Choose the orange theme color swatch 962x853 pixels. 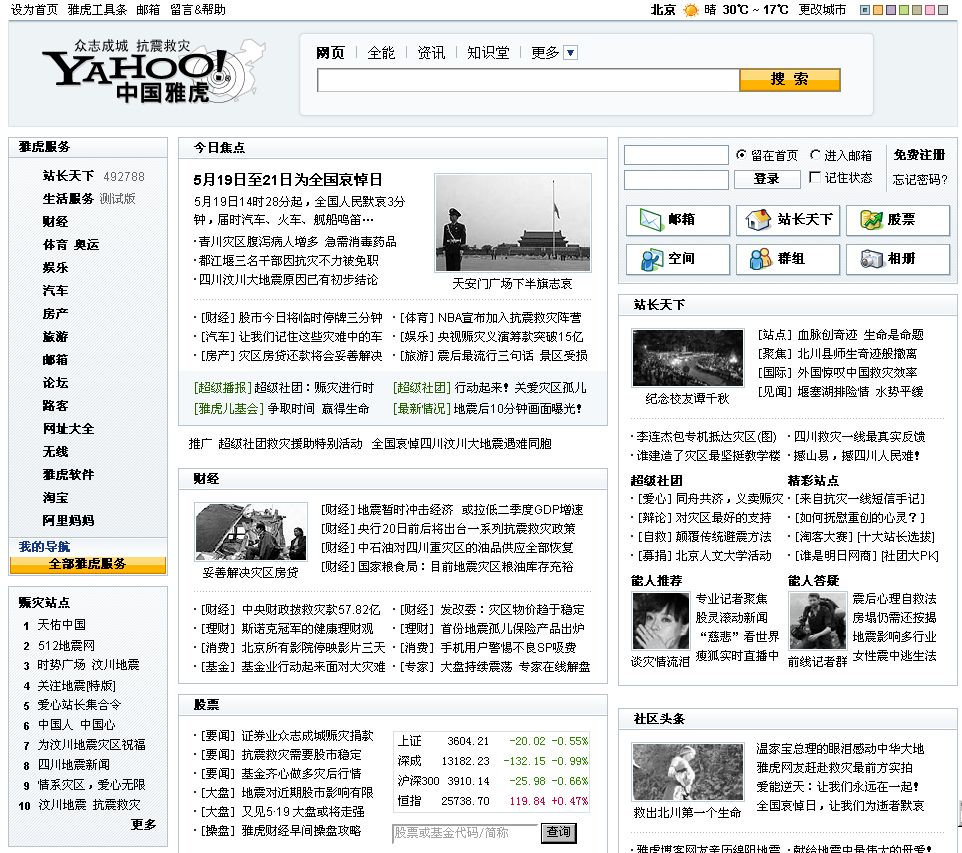pos(878,10)
